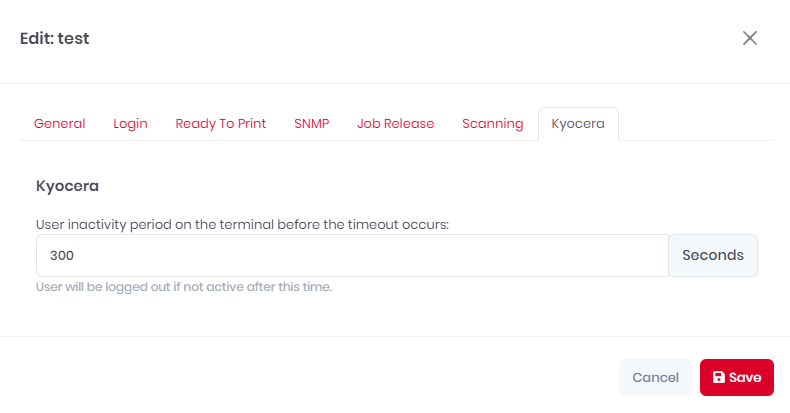Save the Kyocera settings
Image resolution: width=790 pixels, height=413 pixels.
coord(737,377)
